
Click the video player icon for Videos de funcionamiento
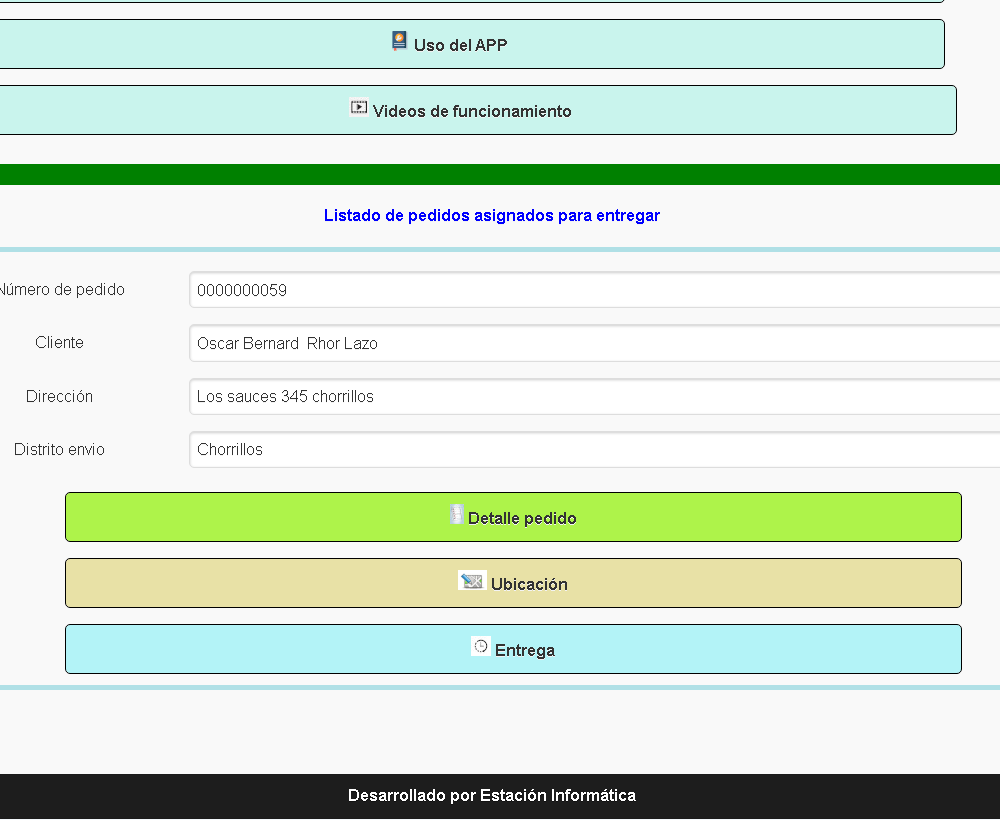(359, 108)
